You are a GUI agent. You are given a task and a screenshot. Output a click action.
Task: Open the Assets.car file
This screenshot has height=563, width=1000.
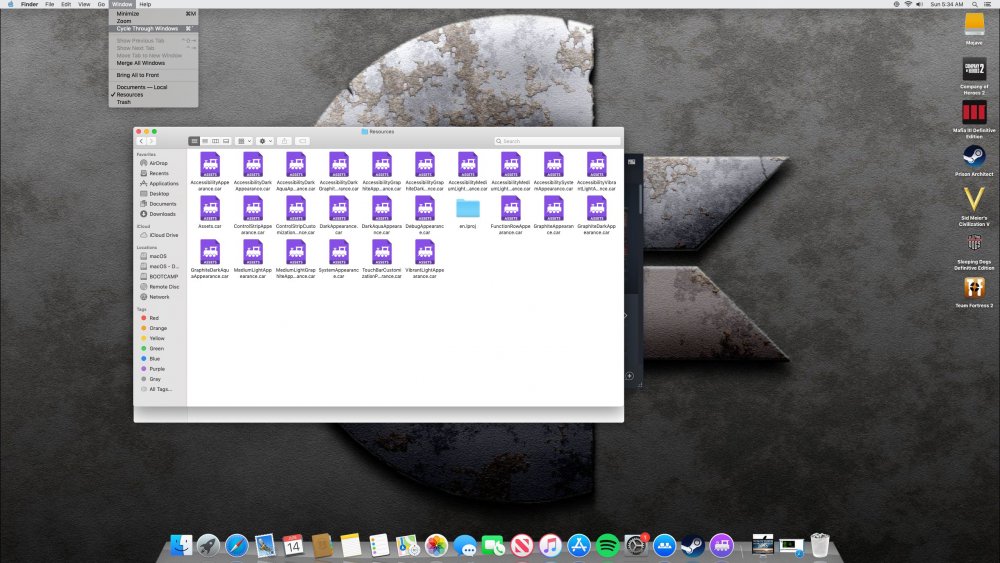point(210,208)
